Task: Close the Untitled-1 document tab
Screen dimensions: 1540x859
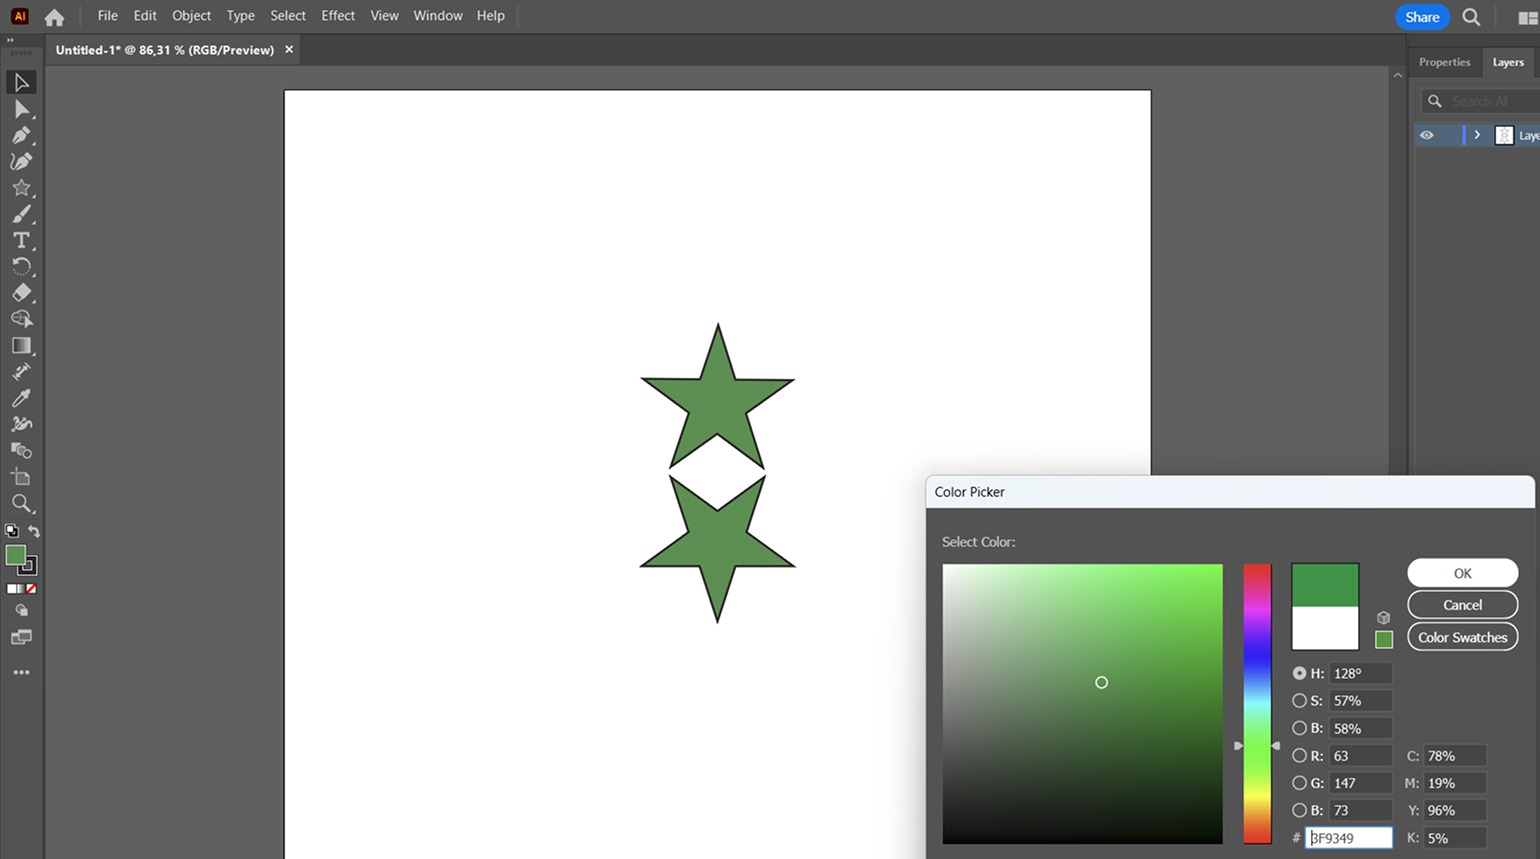Action: coord(289,49)
